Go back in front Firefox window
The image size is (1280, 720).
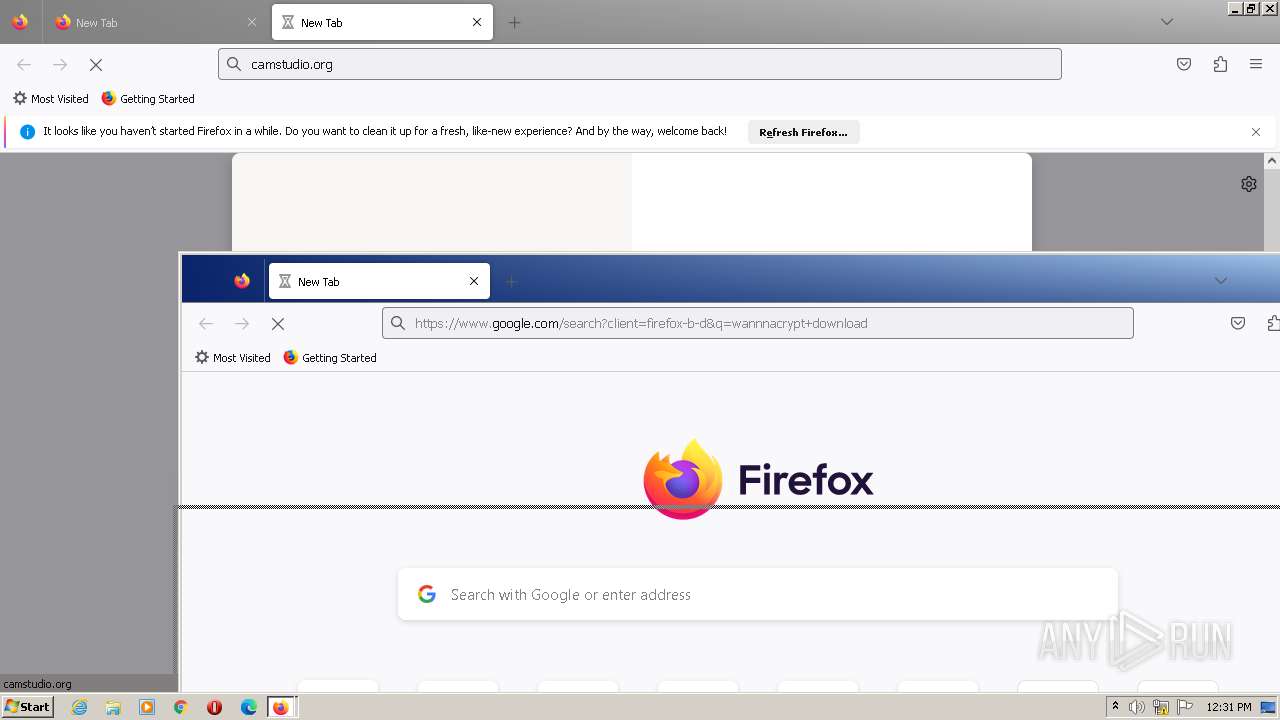[206, 323]
